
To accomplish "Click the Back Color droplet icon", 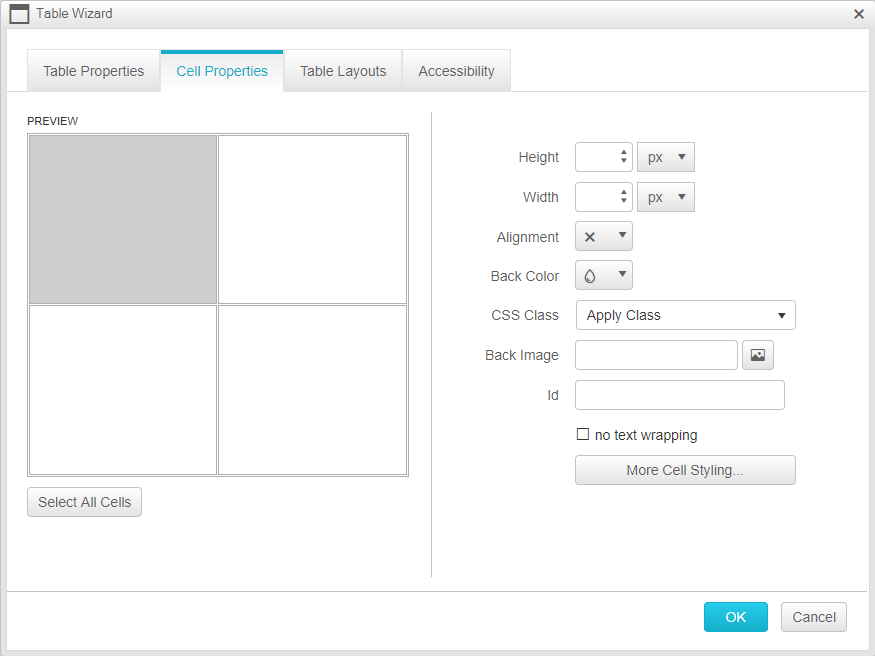I will click(590, 276).
